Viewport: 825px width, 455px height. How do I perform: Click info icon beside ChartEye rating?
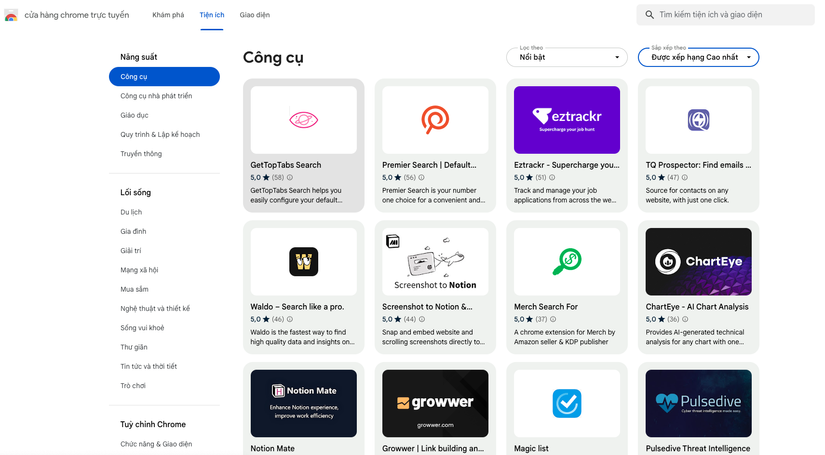click(x=685, y=319)
